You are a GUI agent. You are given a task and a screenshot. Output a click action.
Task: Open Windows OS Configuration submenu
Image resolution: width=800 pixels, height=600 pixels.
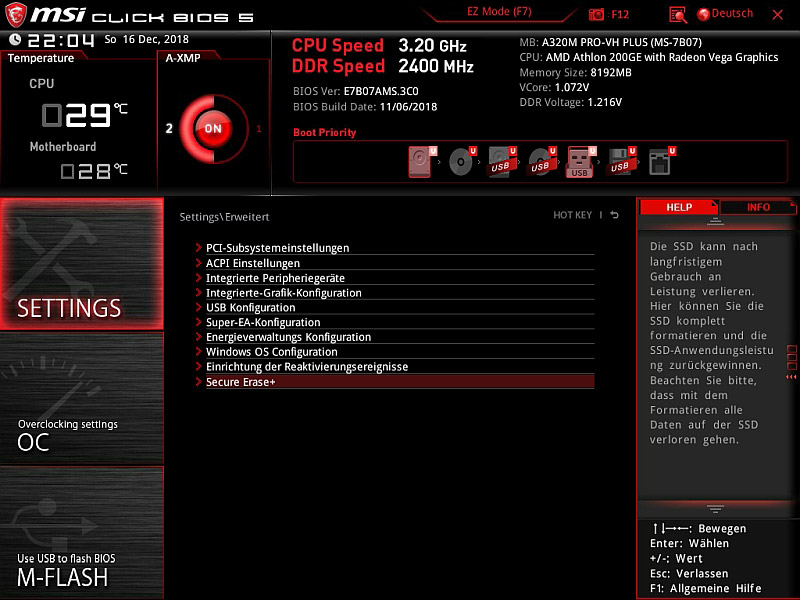pyautogui.click(x=395, y=352)
